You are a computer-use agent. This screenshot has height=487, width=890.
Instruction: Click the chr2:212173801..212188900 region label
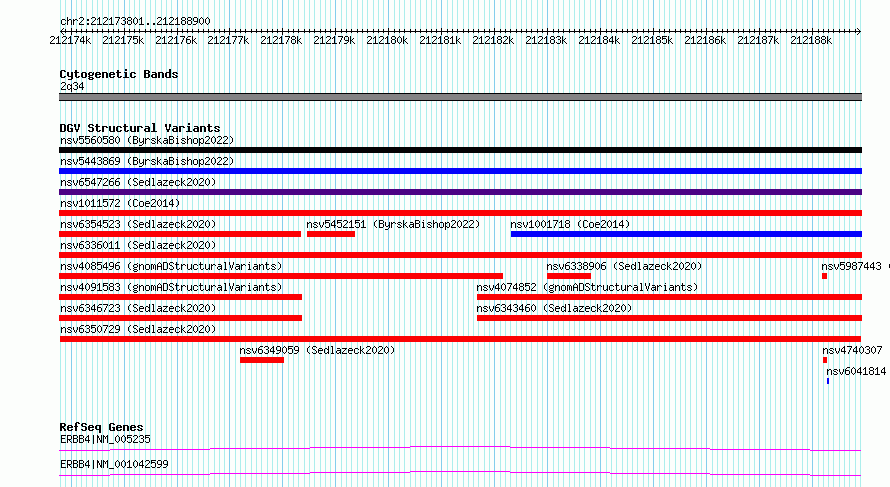tap(135, 21)
